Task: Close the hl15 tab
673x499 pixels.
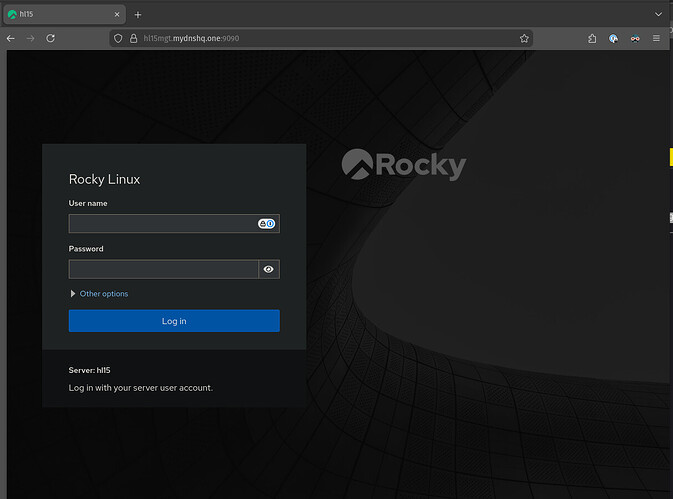Action: (118, 15)
